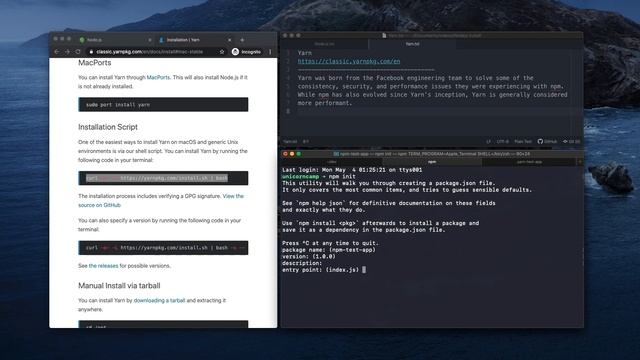The width and height of the screenshot is (640, 360).
Task: Click the 'unicorncamp ~ npm init' prompt line
Action: click(x=319, y=176)
